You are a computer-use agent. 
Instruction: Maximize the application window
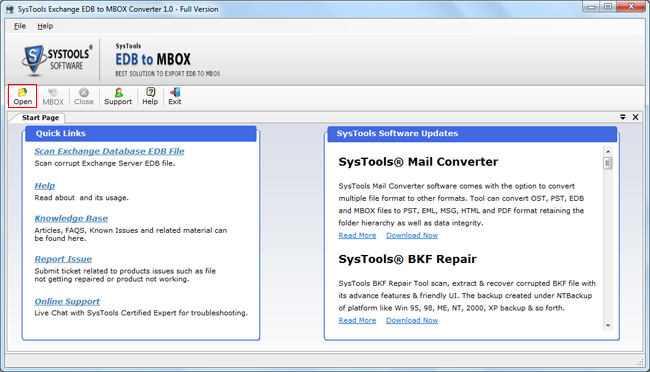pos(608,7)
